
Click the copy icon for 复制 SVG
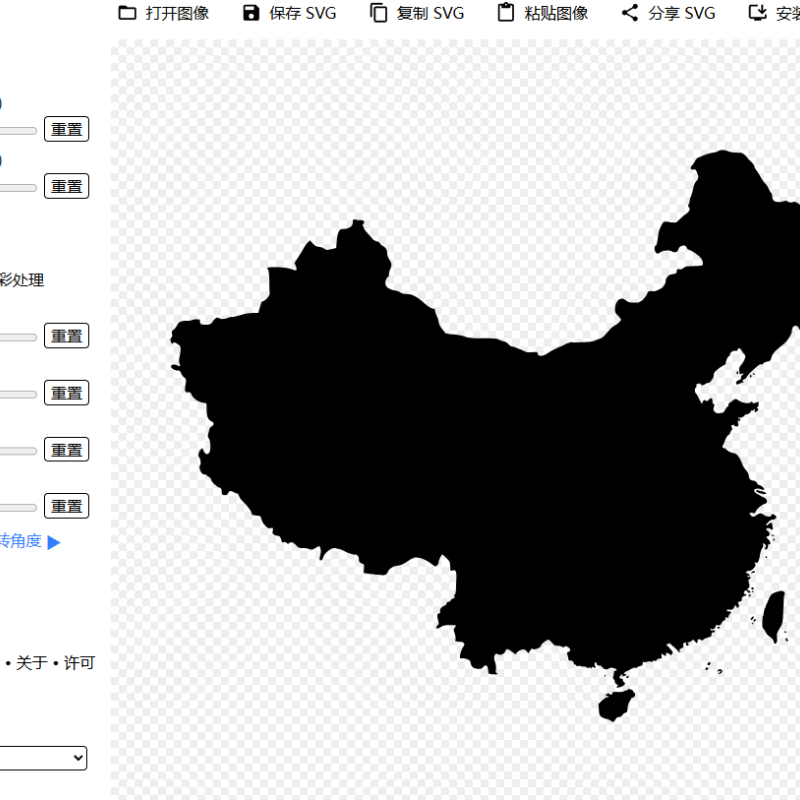pyautogui.click(x=378, y=13)
